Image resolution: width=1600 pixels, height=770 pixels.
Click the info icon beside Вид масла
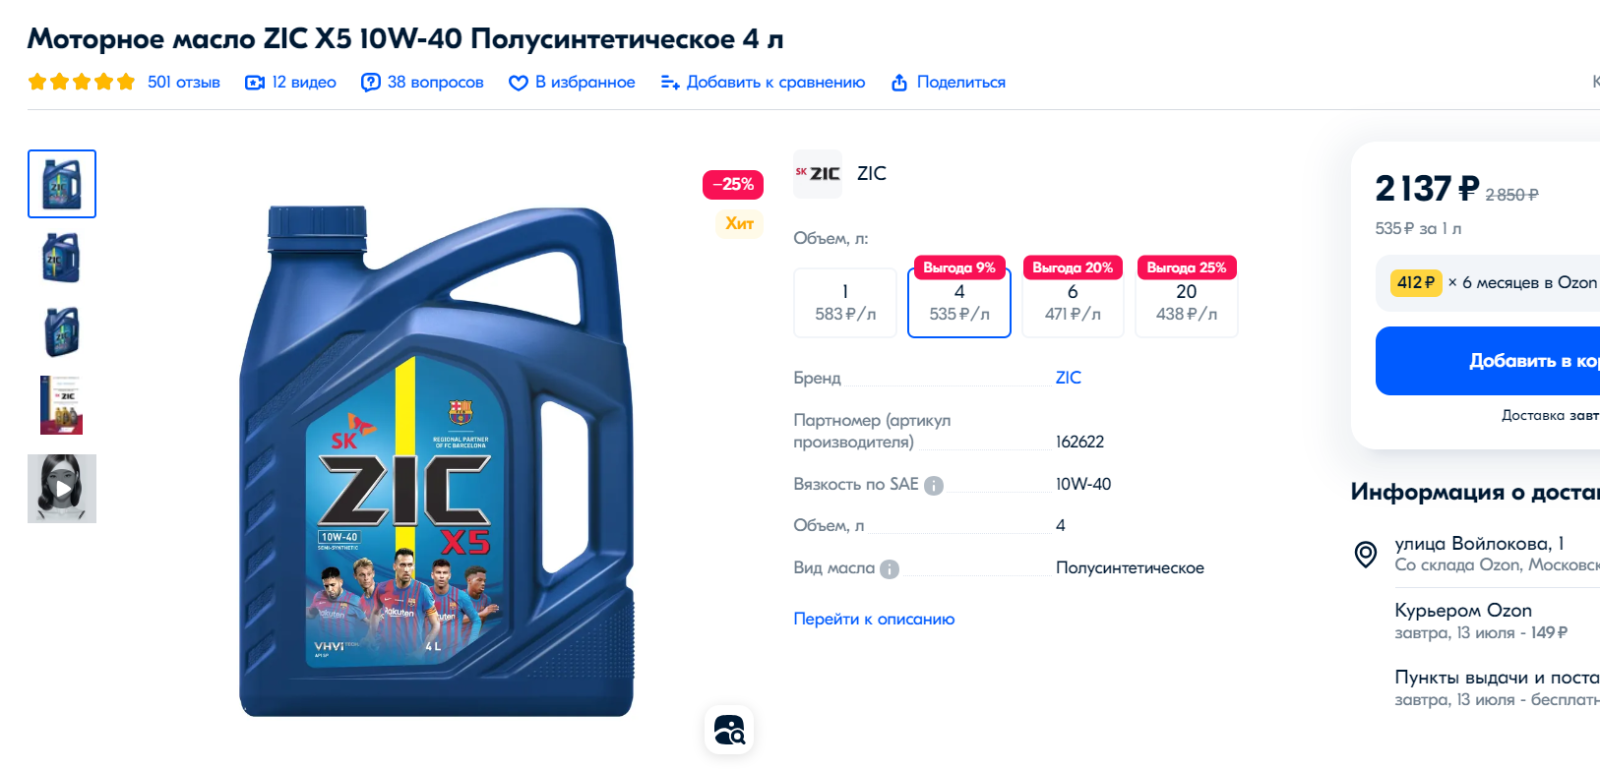click(889, 569)
